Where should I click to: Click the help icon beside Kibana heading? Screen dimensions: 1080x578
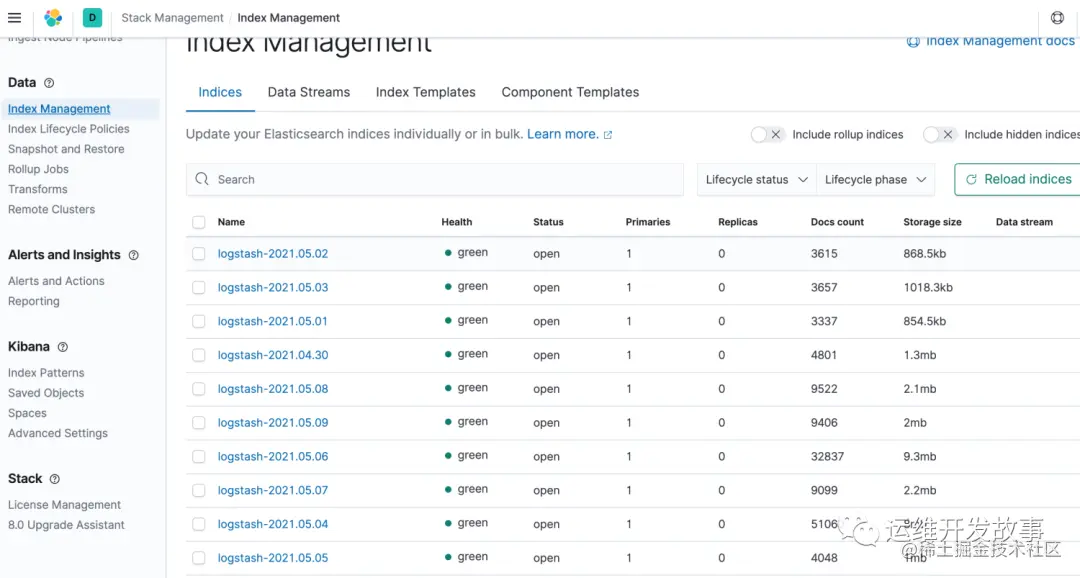click(63, 347)
